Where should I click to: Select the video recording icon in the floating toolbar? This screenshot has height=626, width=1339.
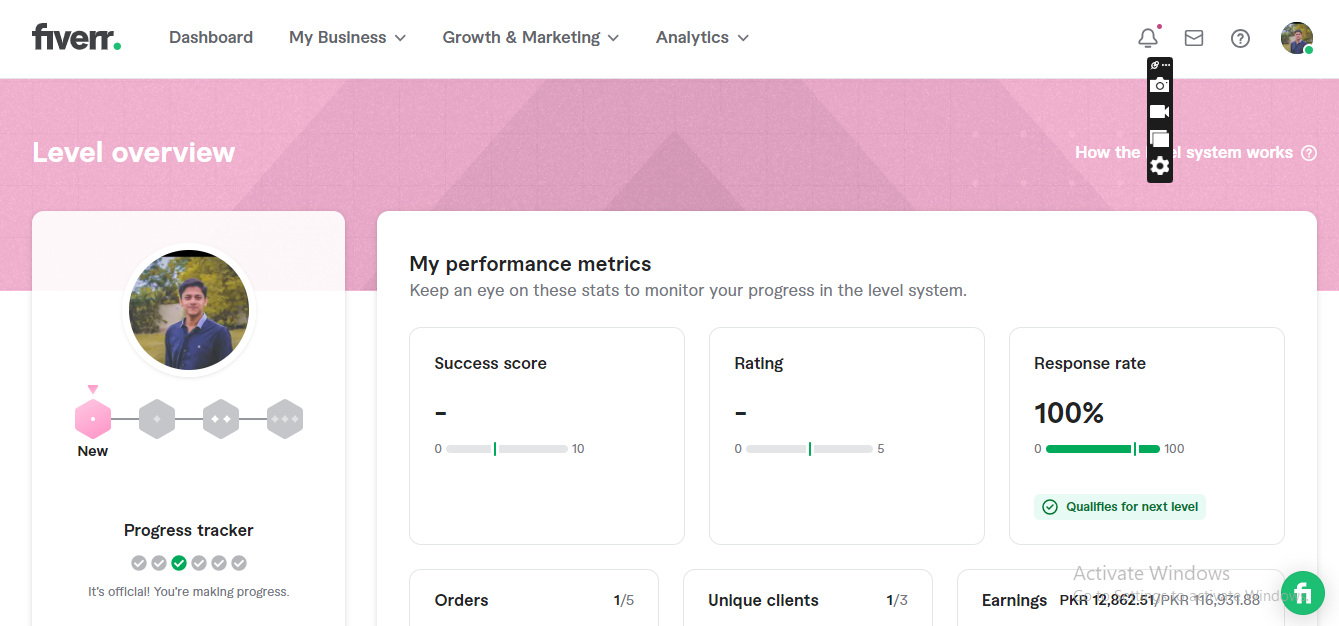[x=1159, y=111]
